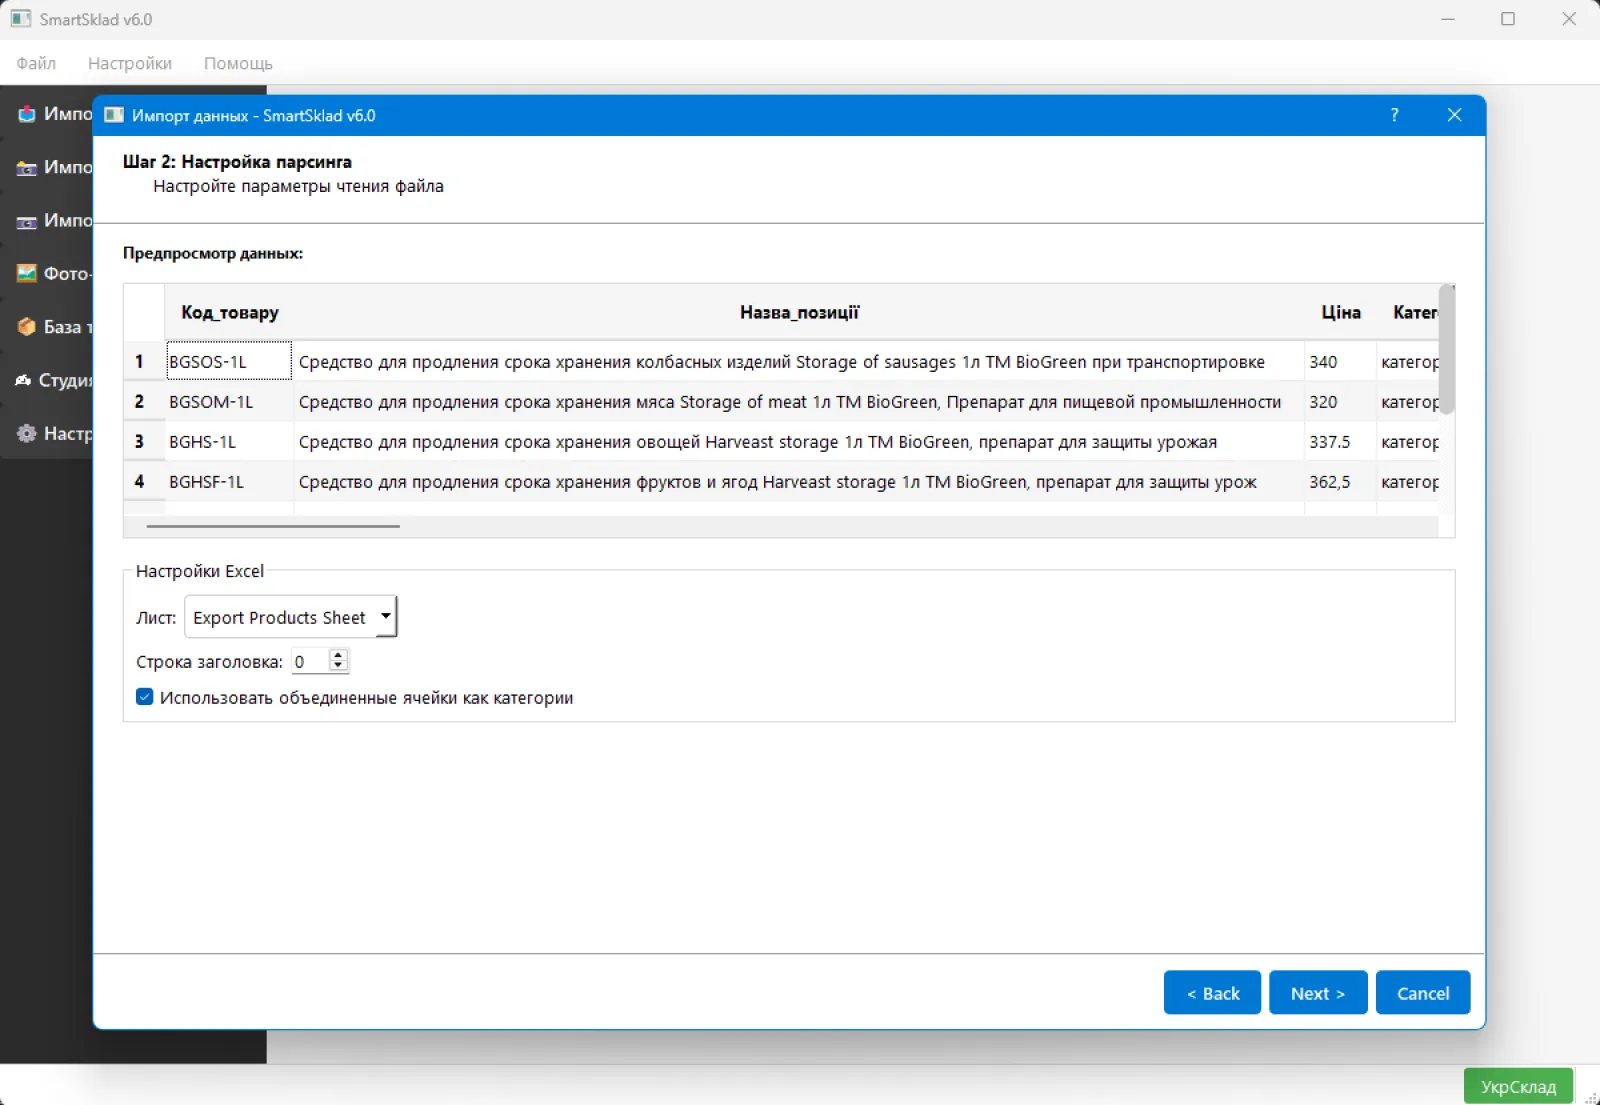Select the Storage of sausages product name cell
1600x1105 pixels.
[x=799, y=361]
